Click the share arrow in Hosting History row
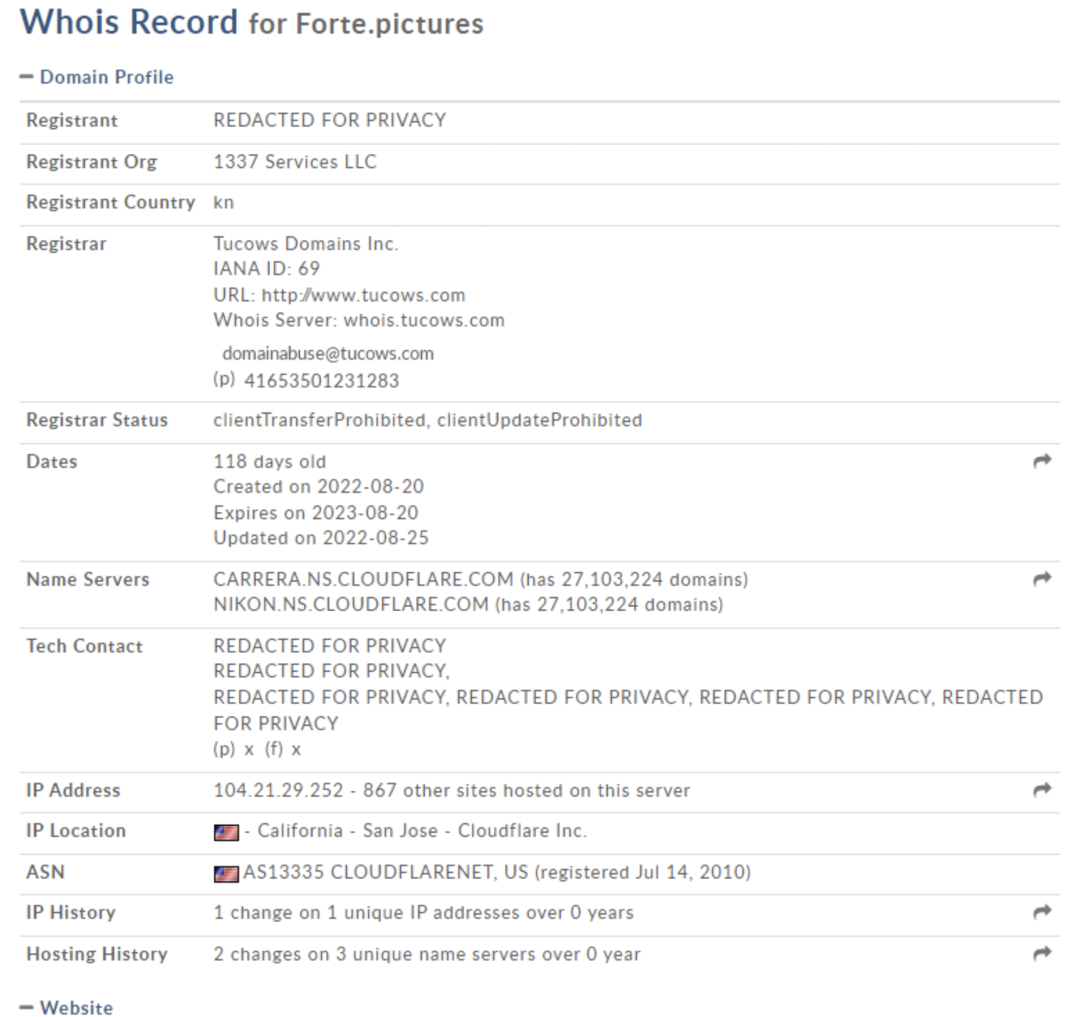The height and width of the screenshot is (1017, 1080). point(1042,953)
